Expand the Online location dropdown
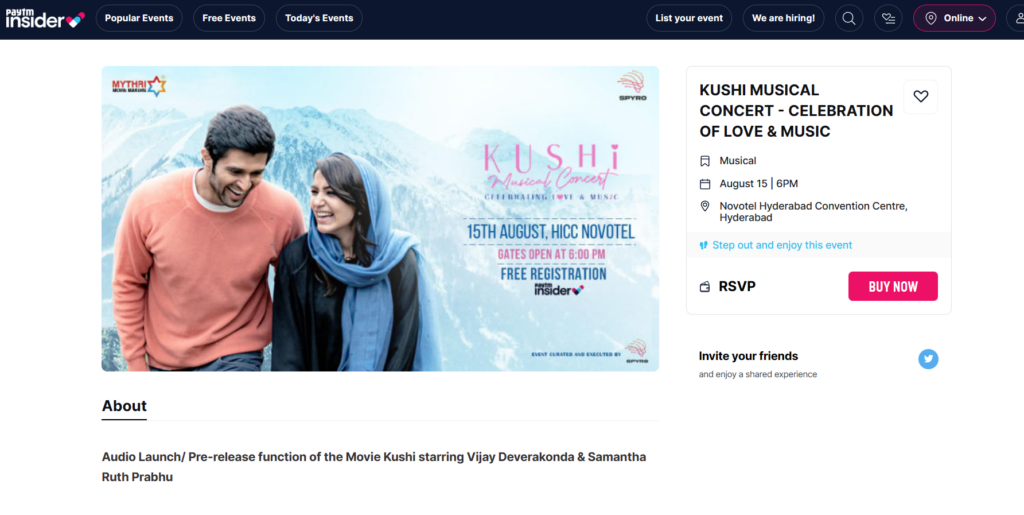 click(x=954, y=18)
